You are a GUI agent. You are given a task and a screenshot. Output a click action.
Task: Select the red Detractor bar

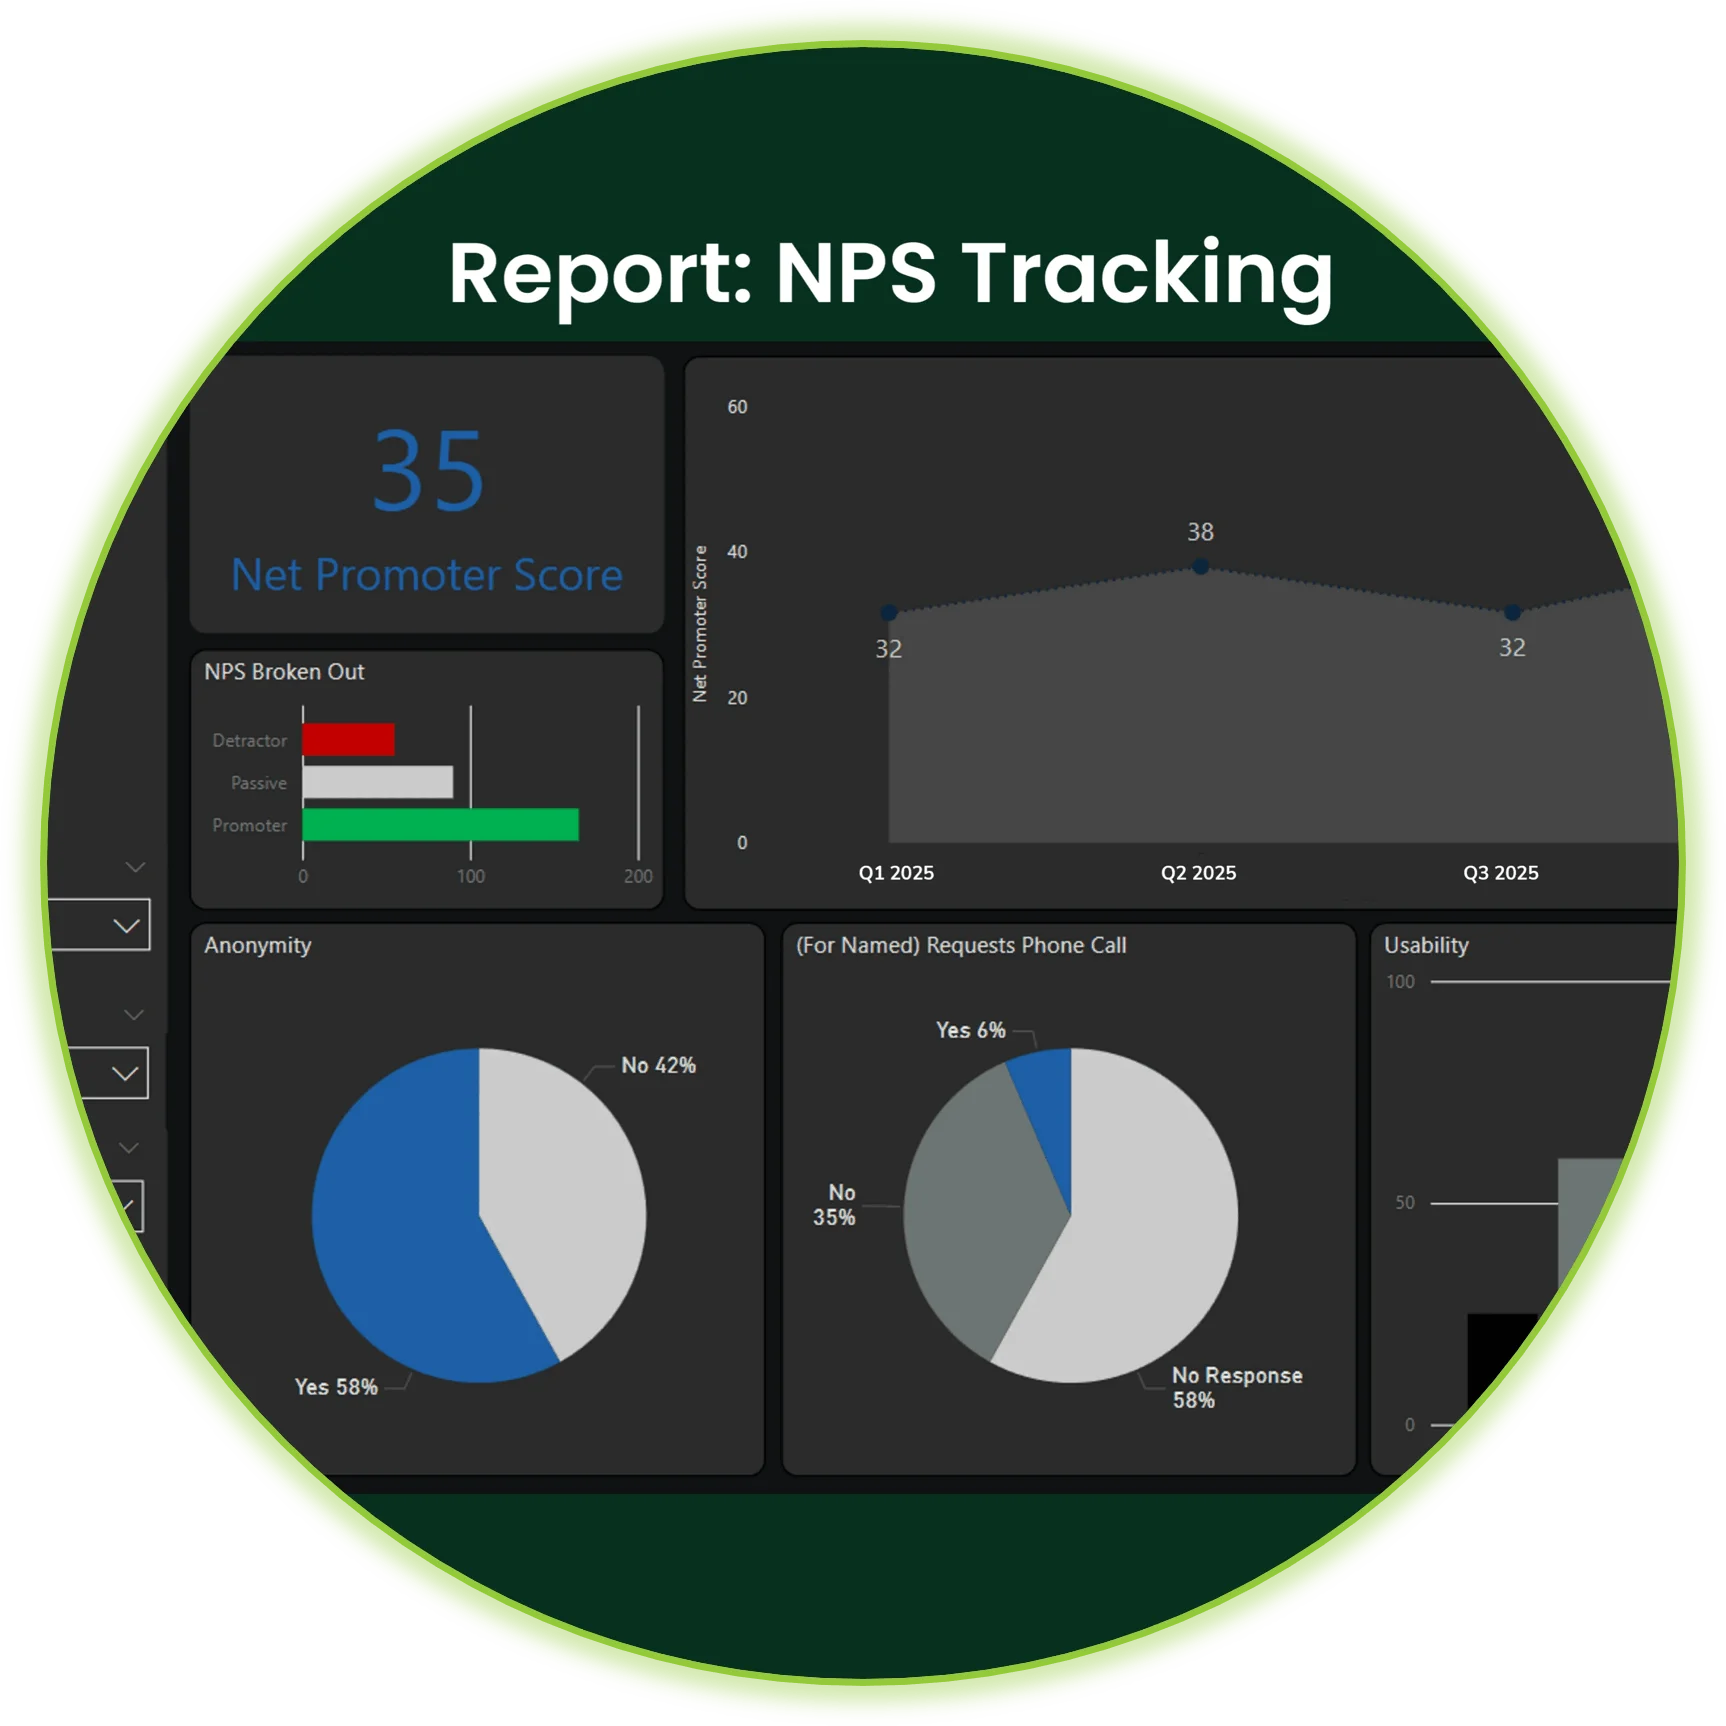click(x=349, y=740)
